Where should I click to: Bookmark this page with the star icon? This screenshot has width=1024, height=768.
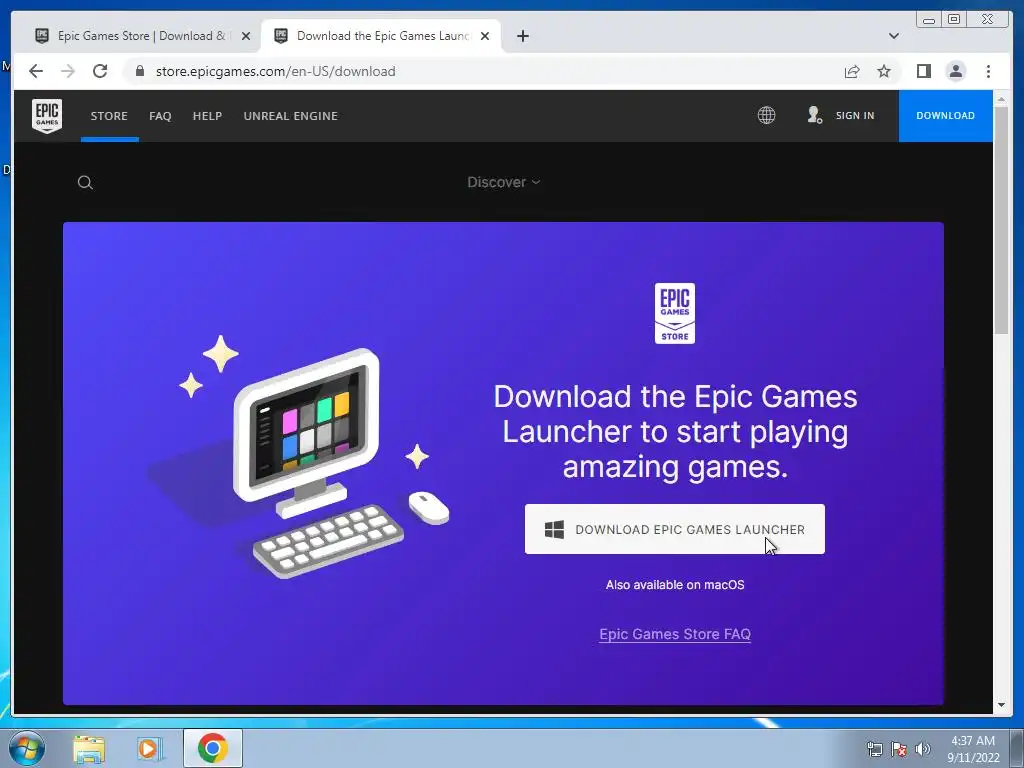(x=884, y=71)
